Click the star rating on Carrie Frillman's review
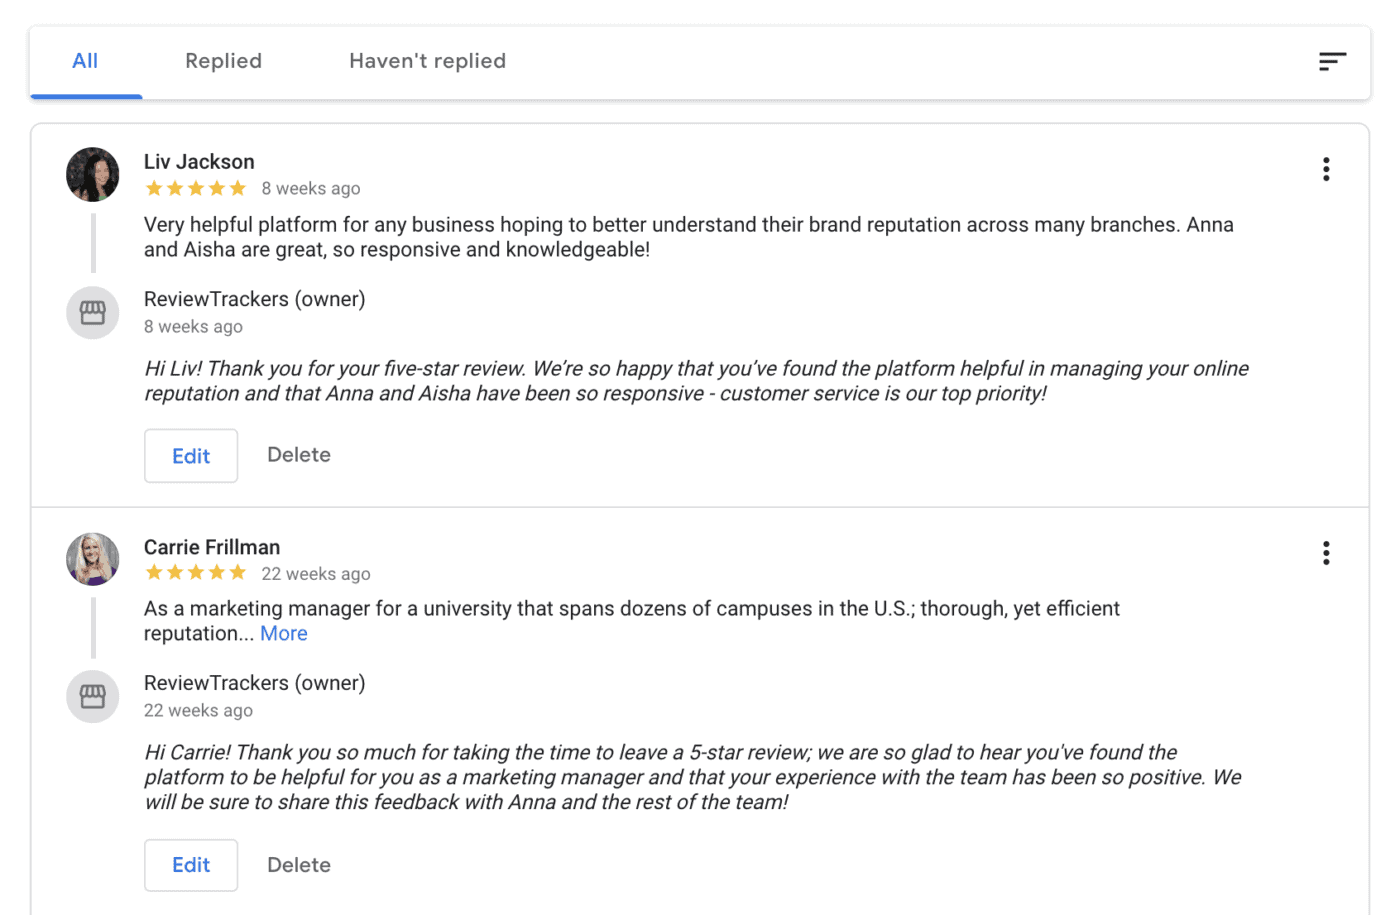Image resolution: width=1400 pixels, height=915 pixels. [x=196, y=572]
